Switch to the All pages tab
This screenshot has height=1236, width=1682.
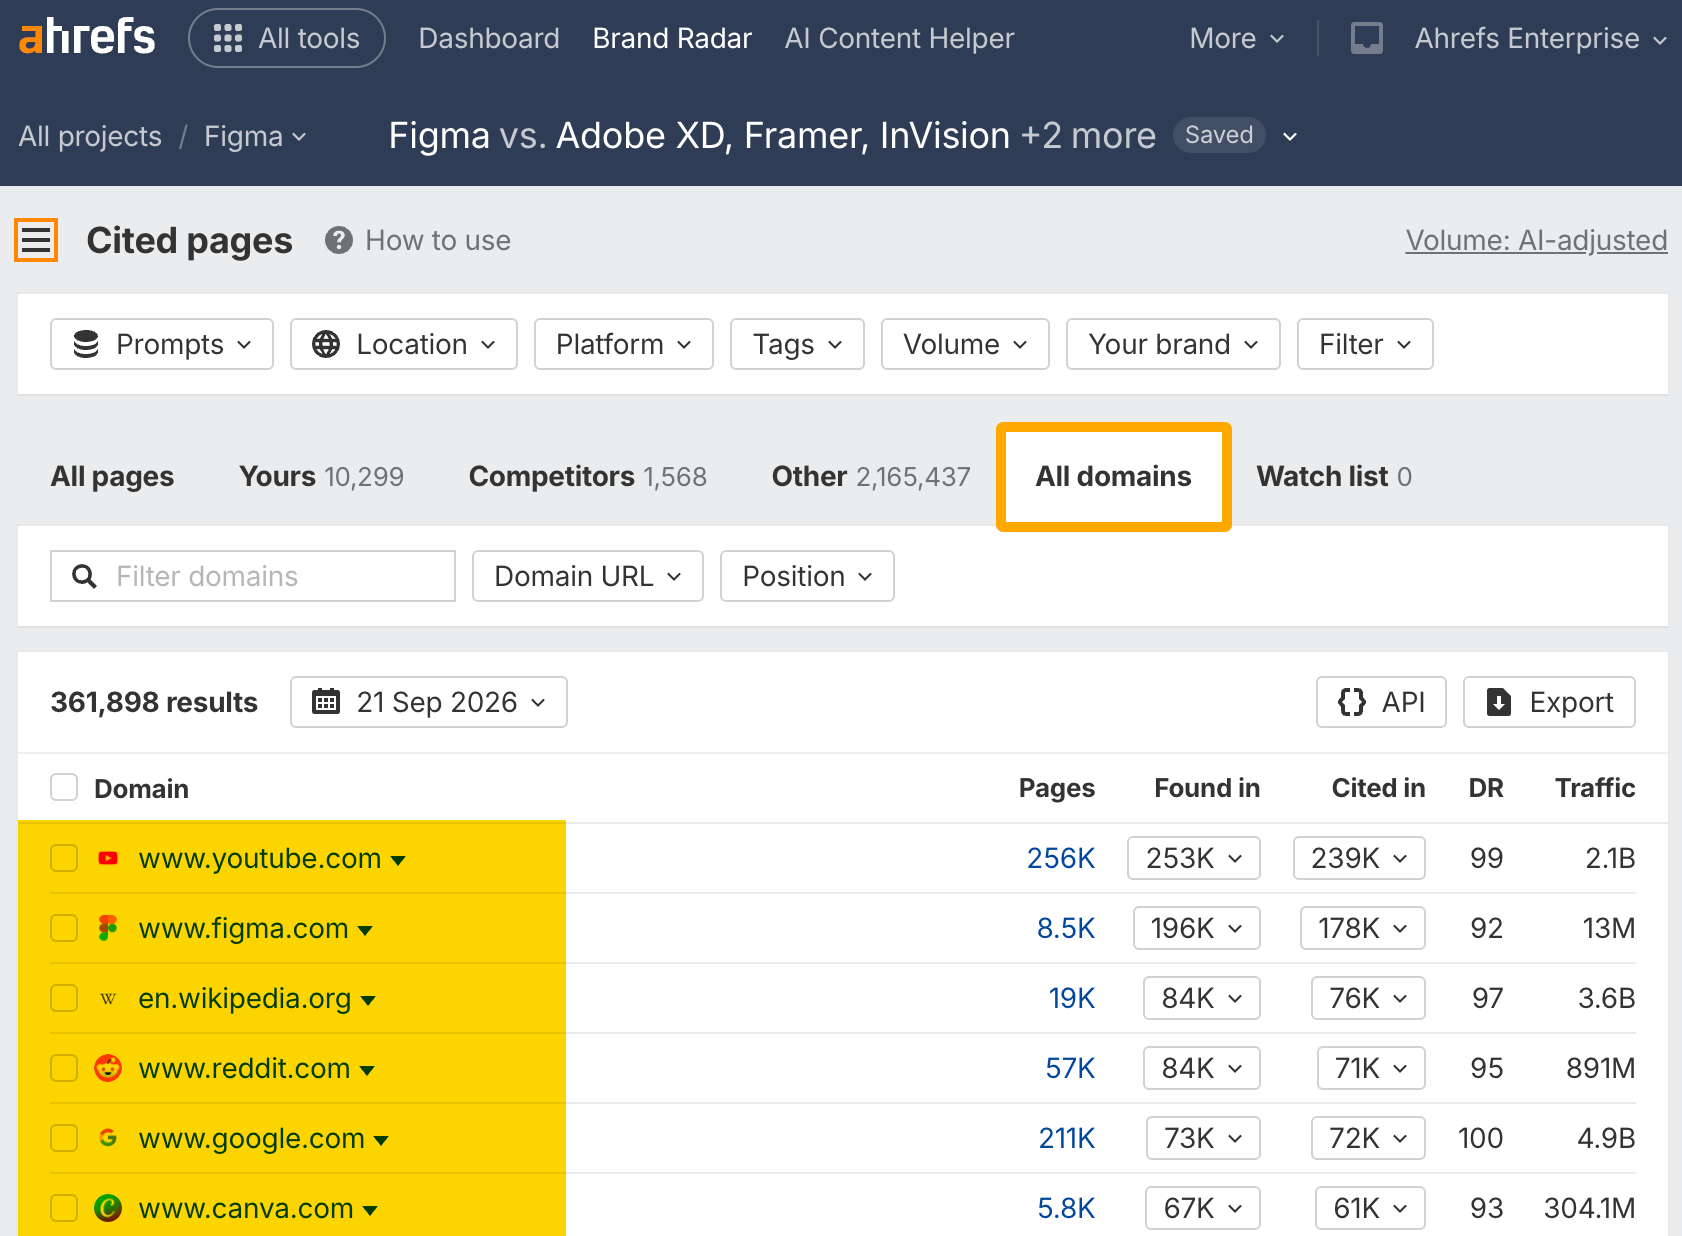(112, 476)
